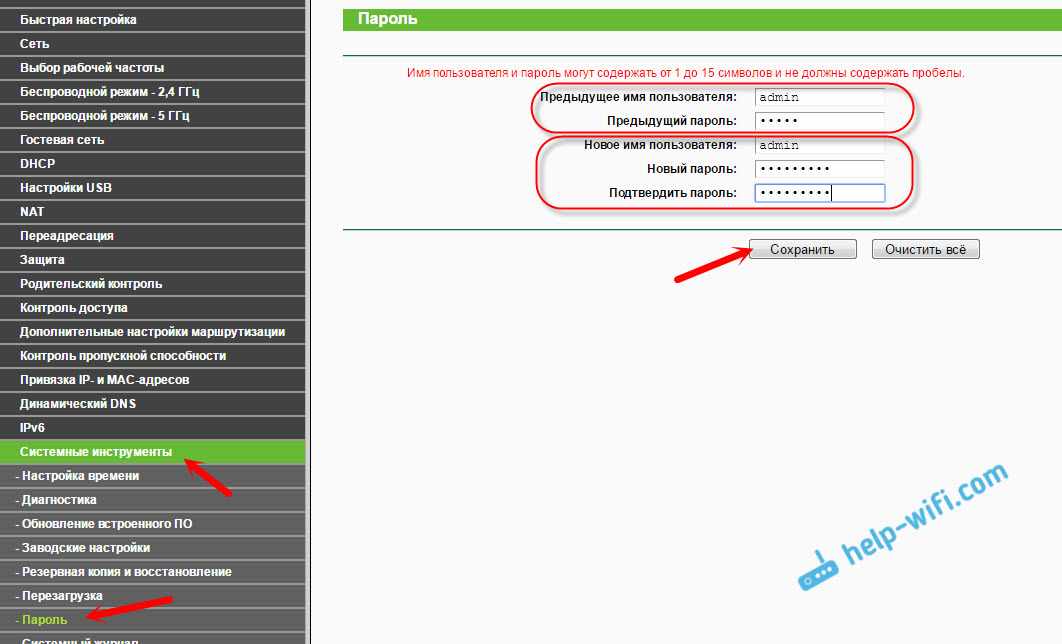Open the Гостевая сеть menu
Screen dimensions: 1062x644
[62, 140]
